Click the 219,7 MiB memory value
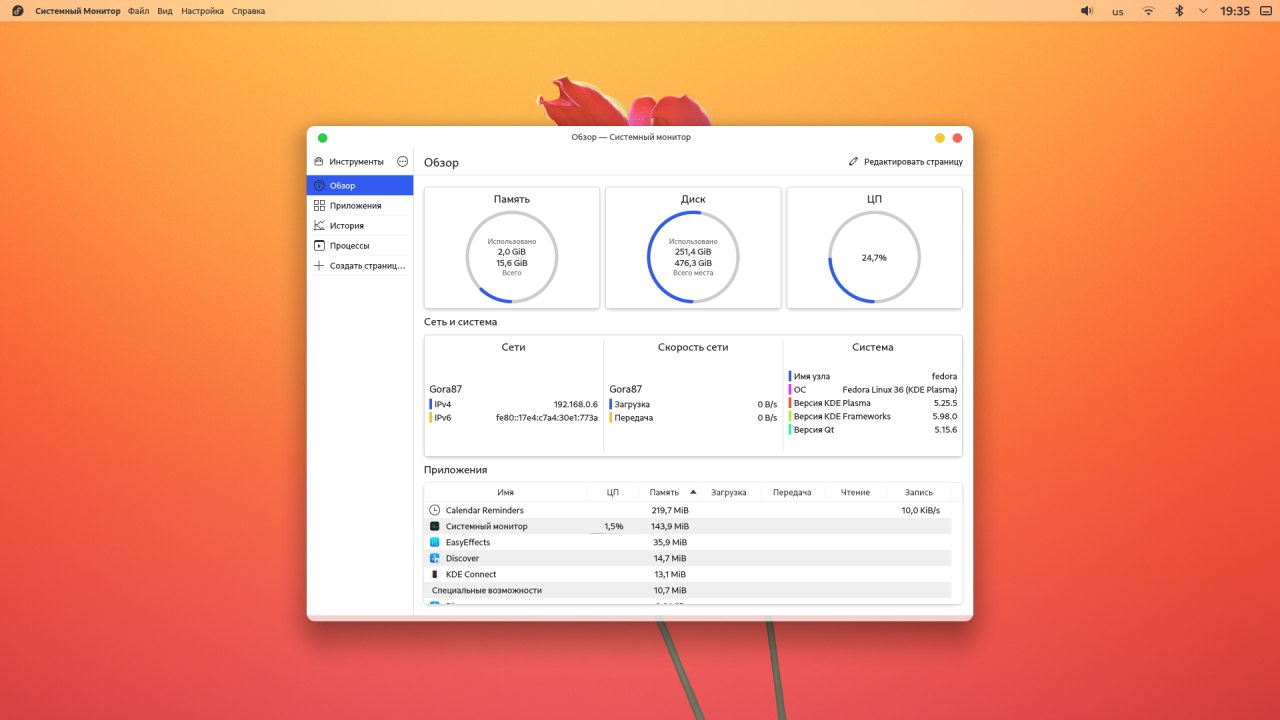 [x=670, y=510]
